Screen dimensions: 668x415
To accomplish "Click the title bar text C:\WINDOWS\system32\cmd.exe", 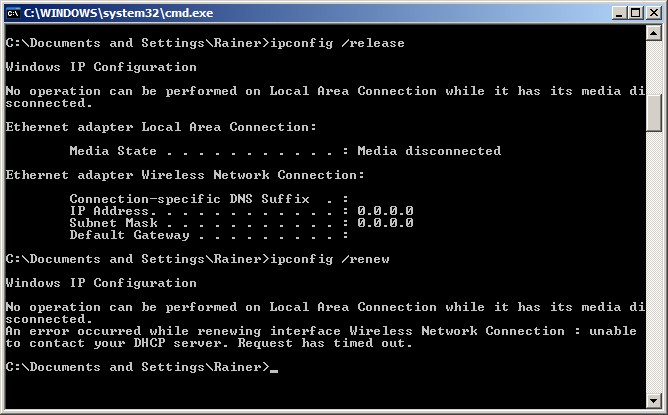I will click(118, 13).
